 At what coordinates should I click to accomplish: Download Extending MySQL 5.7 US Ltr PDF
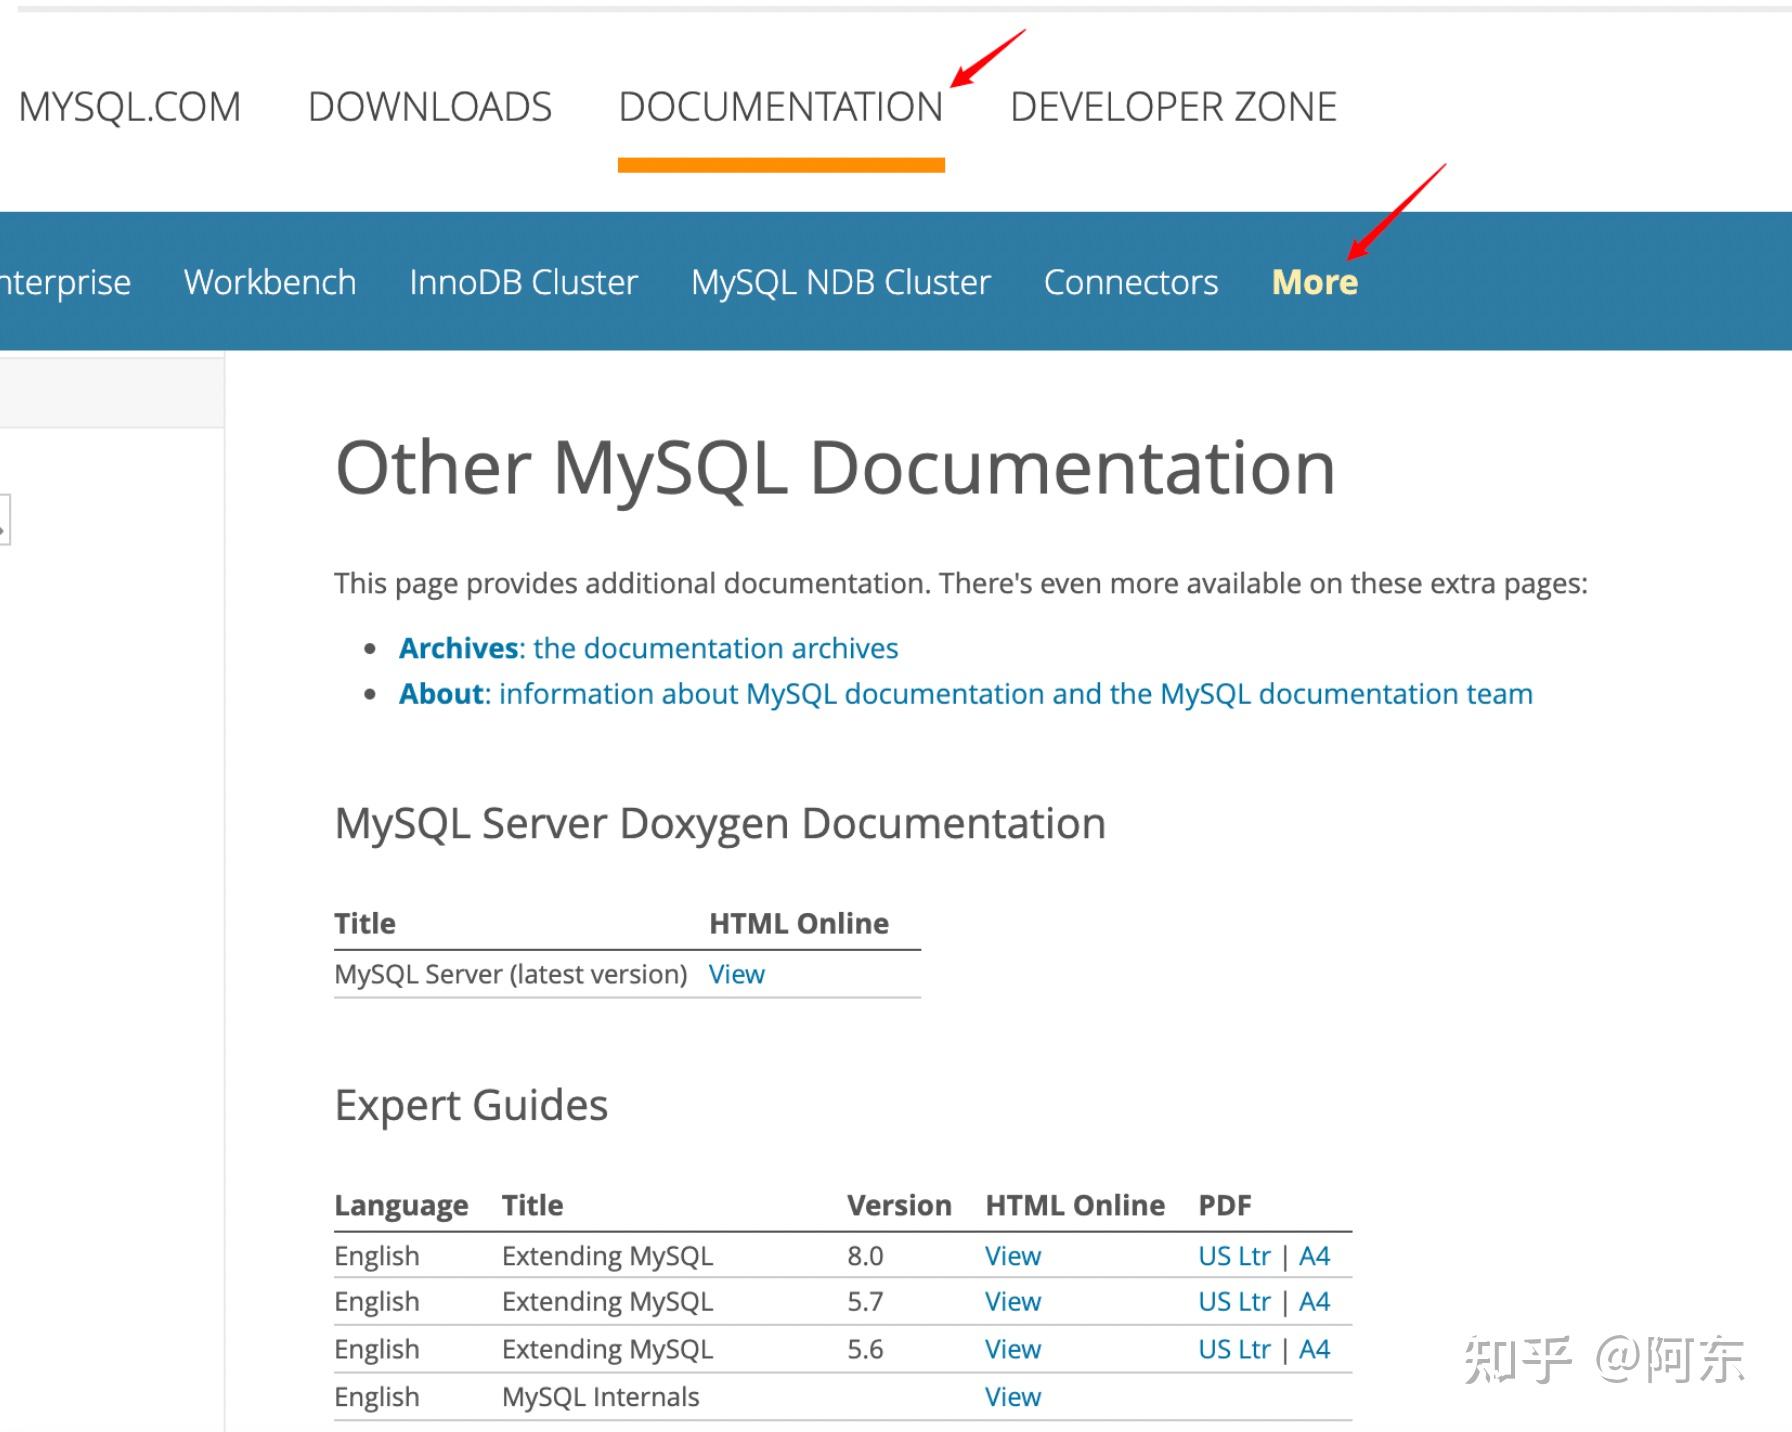point(1234,1302)
